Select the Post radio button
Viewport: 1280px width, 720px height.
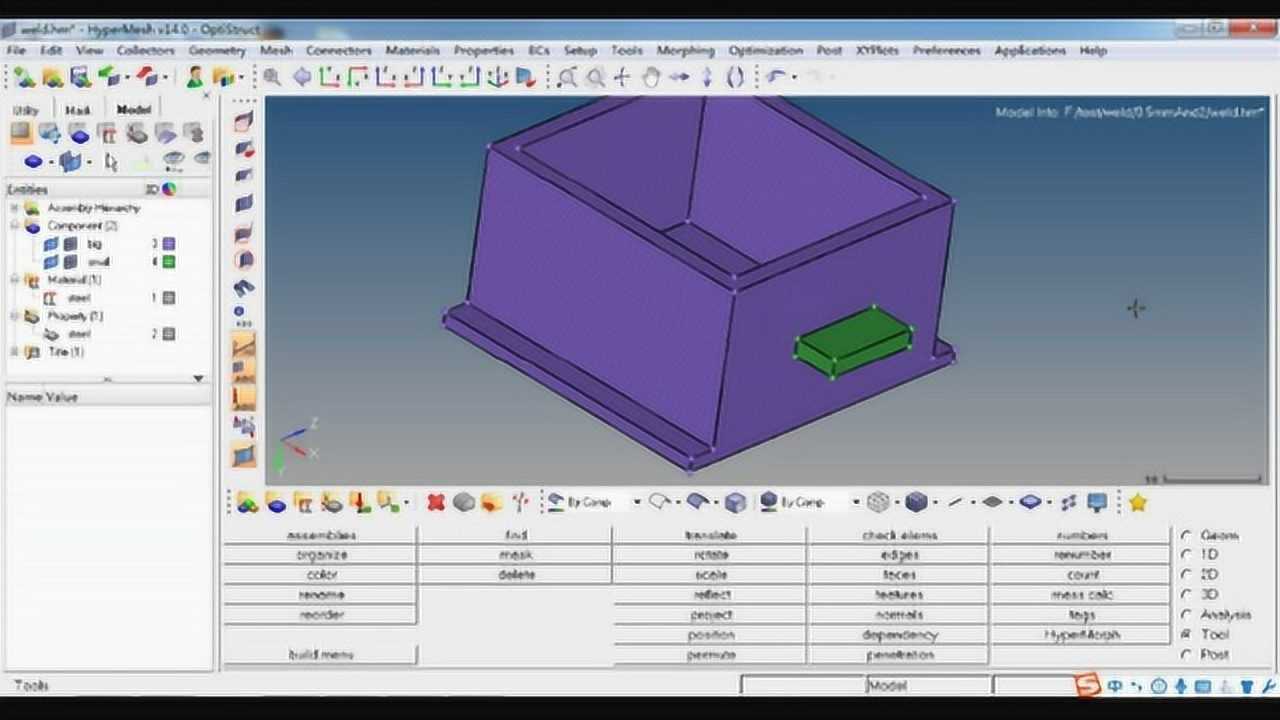tap(1187, 655)
